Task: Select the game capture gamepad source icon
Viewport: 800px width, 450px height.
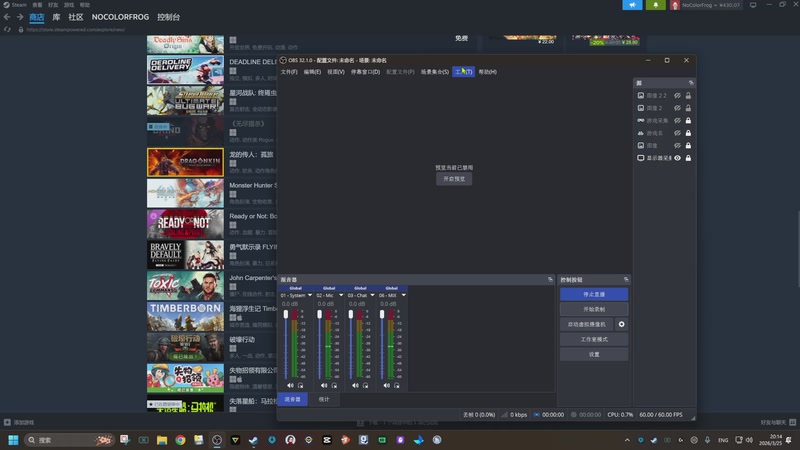Action: click(x=640, y=120)
